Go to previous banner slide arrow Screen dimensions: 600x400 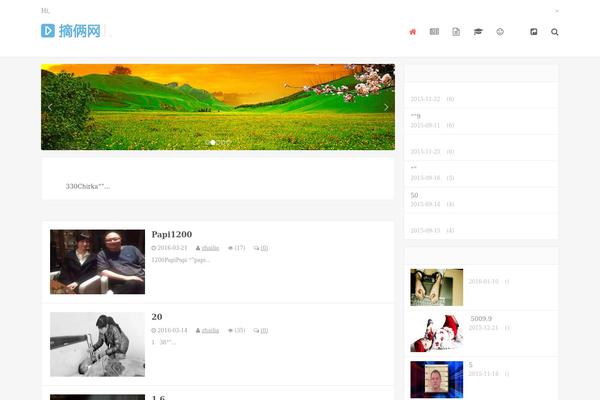click(50, 107)
